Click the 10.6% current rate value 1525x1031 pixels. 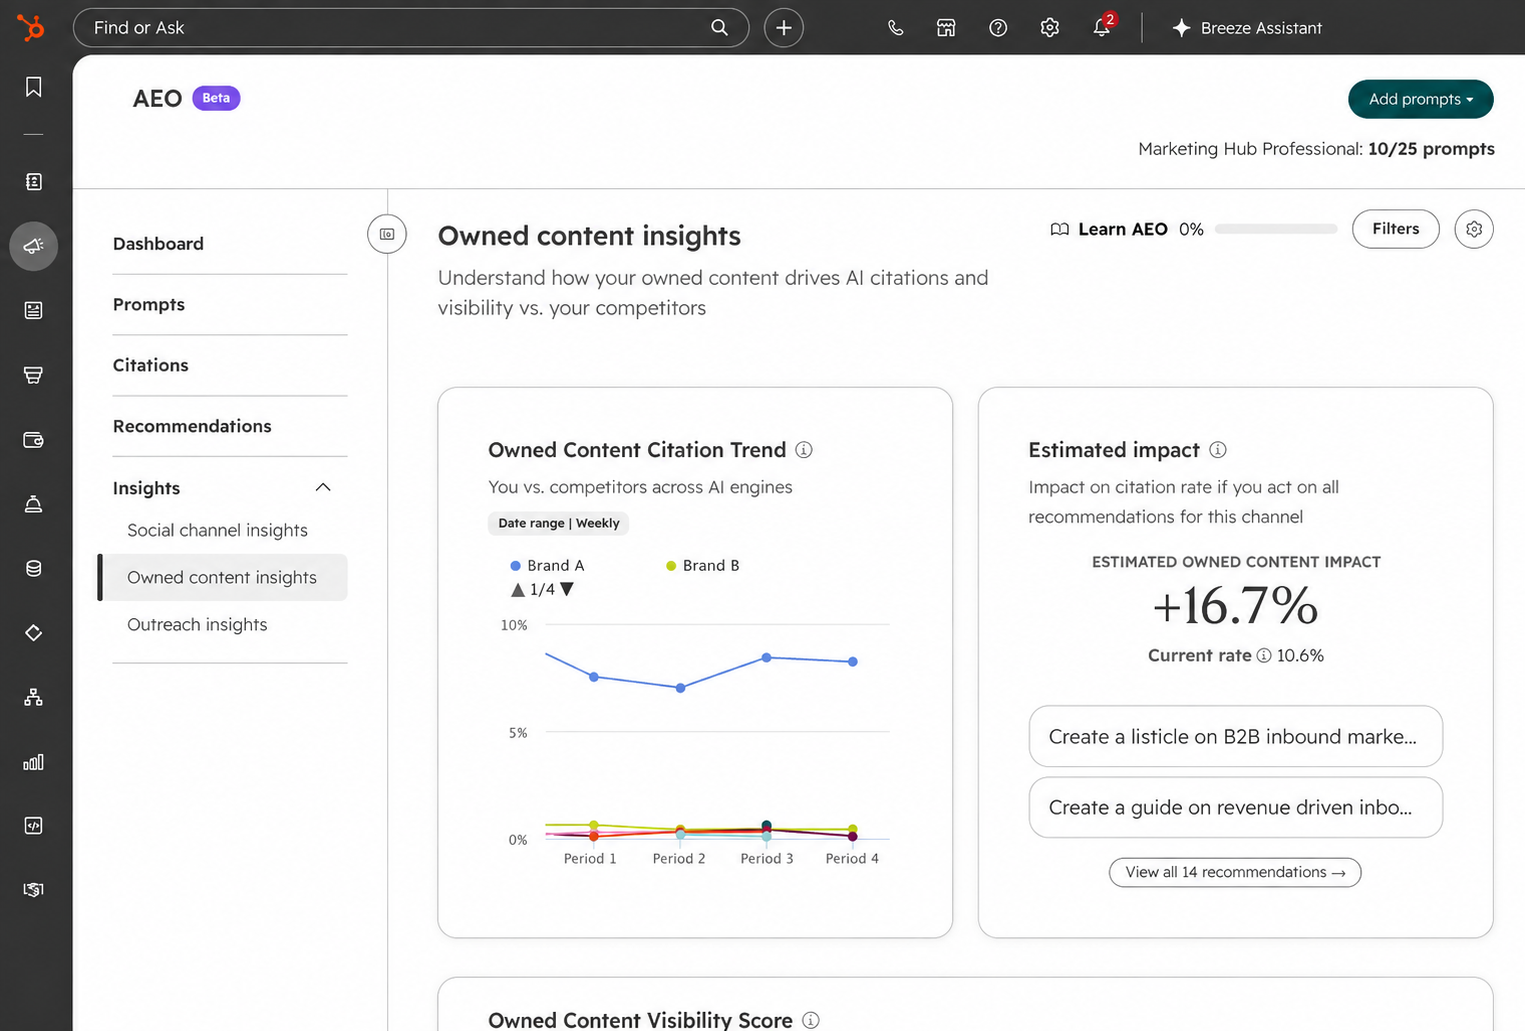tap(1300, 656)
